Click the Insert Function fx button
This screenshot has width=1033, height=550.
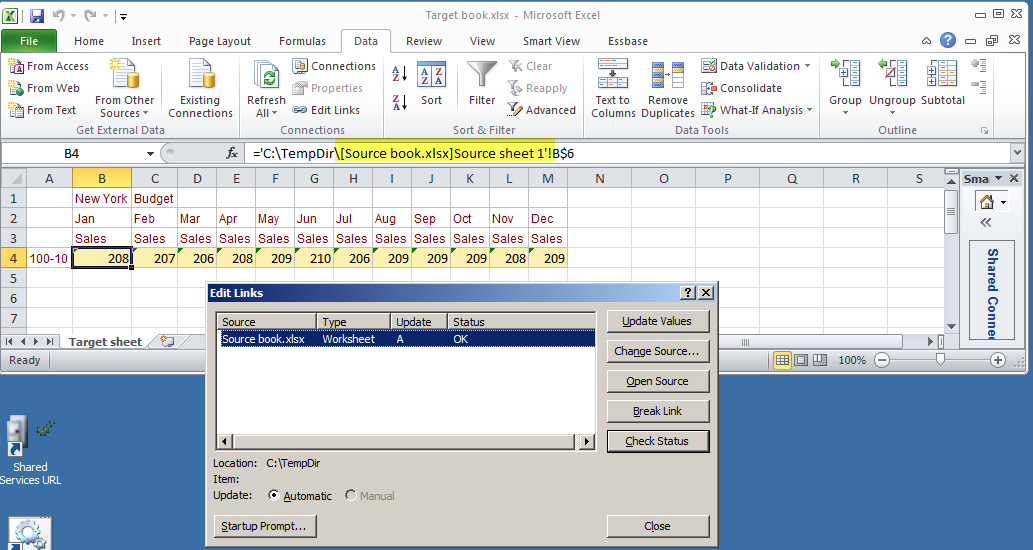tap(232, 153)
